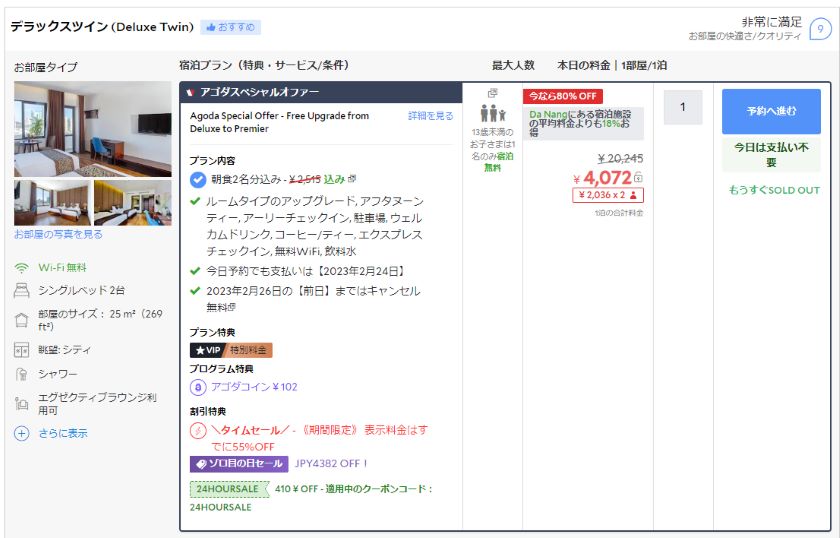Image resolution: width=840 pixels, height=538 pixels.
Task: Click the VIP 特別料金 badge
Action: [x=231, y=350]
